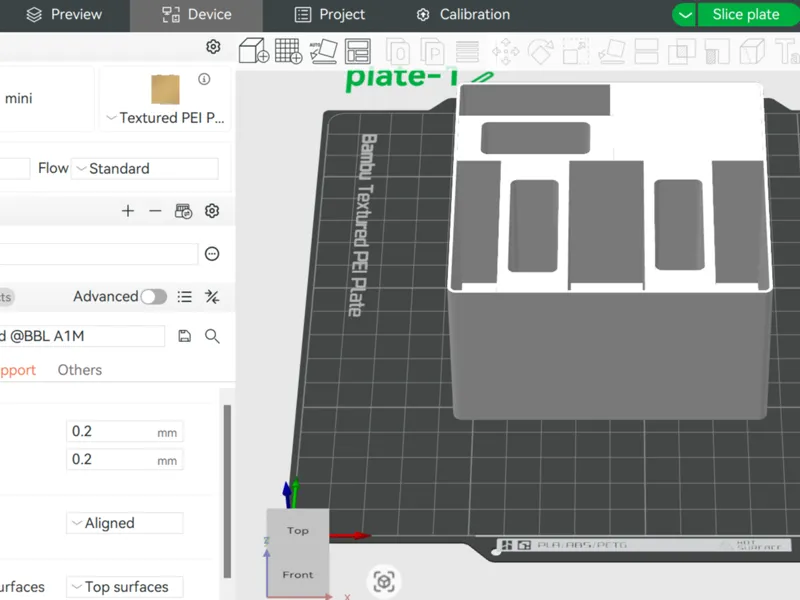Viewport: 800px width, 600px height.
Task: Toggle the Advanced settings switch
Action: coord(154,296)
